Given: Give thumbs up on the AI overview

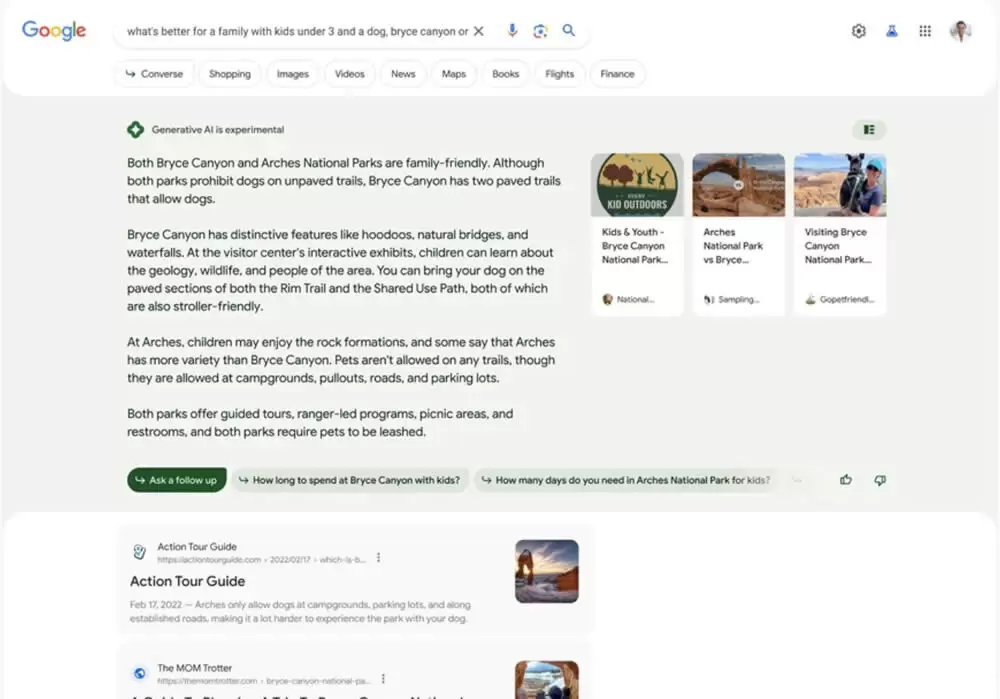Looking at the screenshot, I should [x=846, y=480].
